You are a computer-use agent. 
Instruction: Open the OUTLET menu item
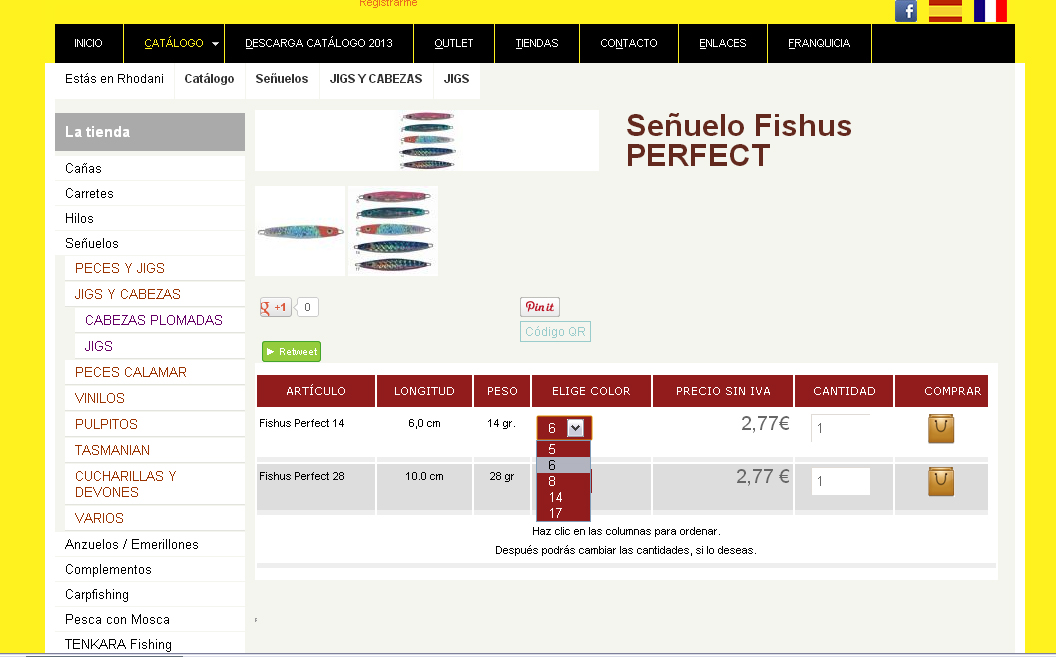point(454,43)
